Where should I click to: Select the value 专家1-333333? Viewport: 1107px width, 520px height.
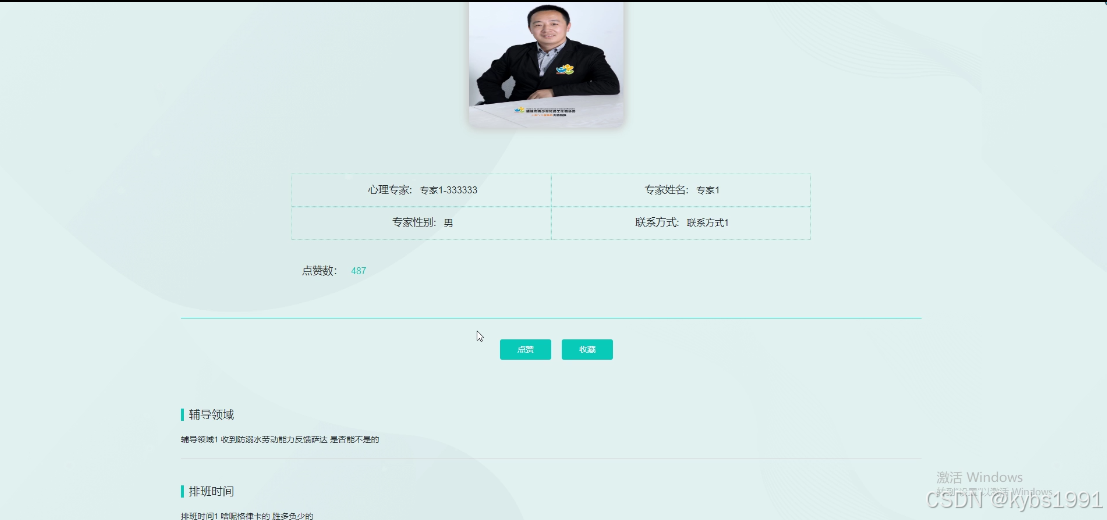tap(448, 190)
